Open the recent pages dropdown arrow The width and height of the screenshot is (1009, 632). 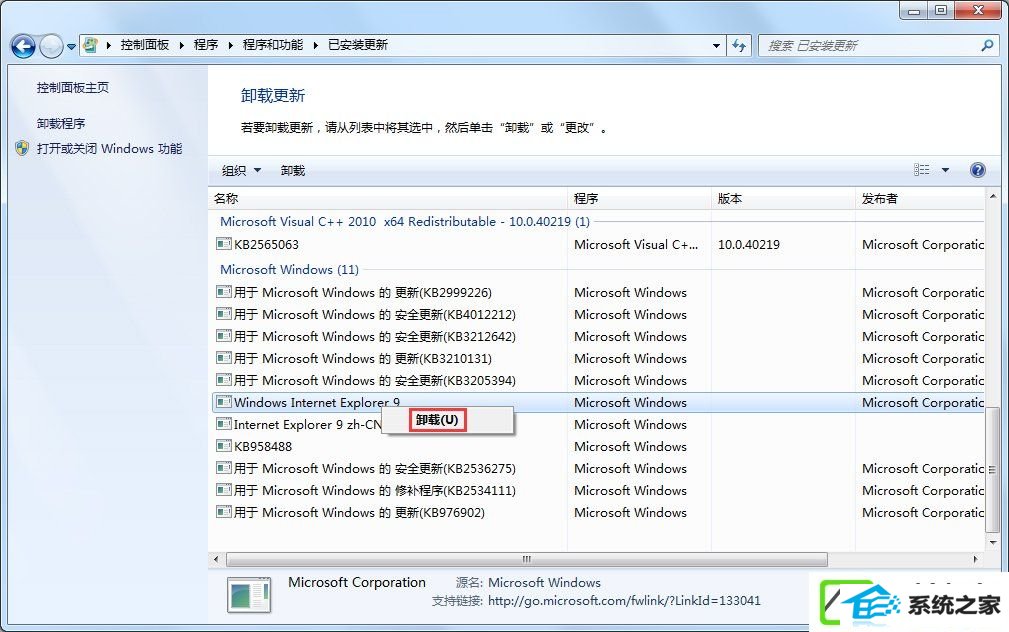(71, 46)
